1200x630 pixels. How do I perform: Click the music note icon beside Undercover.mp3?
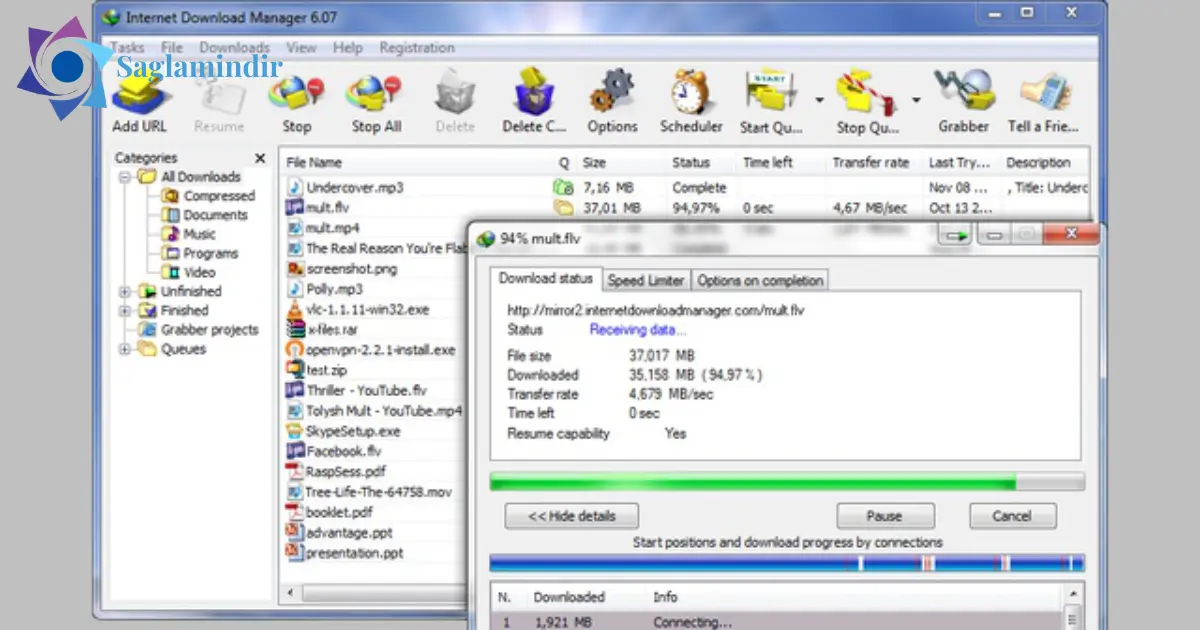[295, 187]
